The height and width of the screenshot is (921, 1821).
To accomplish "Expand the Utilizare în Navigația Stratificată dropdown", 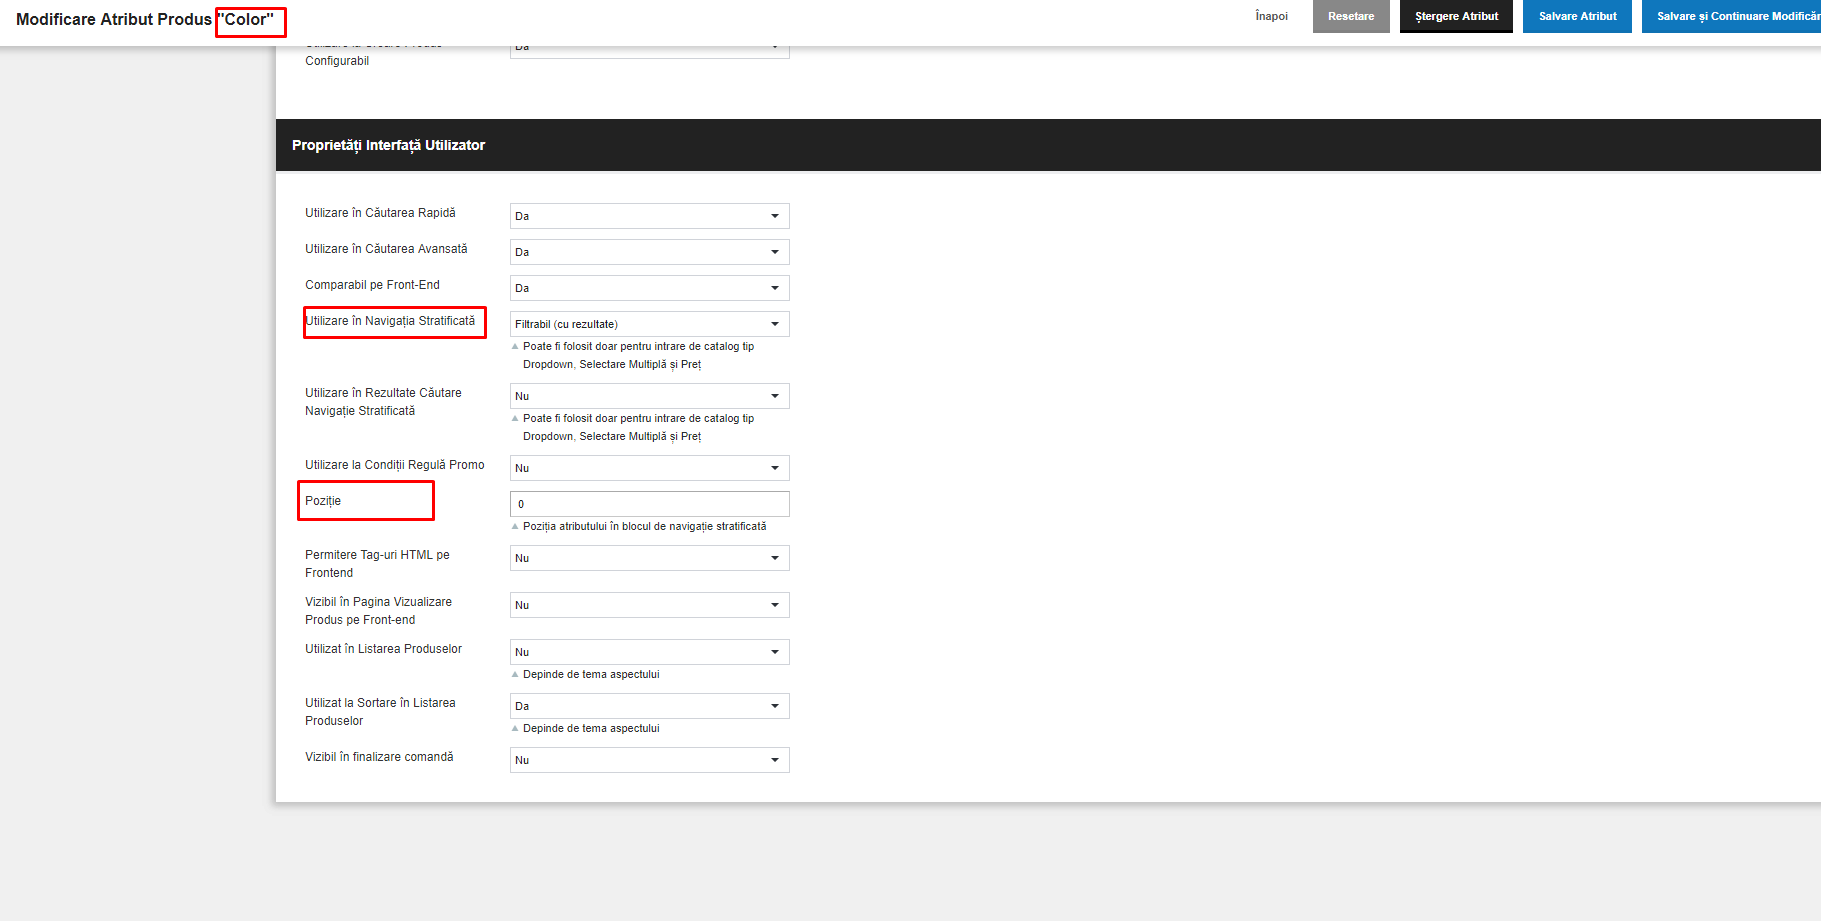I will [x=649, y=324].
